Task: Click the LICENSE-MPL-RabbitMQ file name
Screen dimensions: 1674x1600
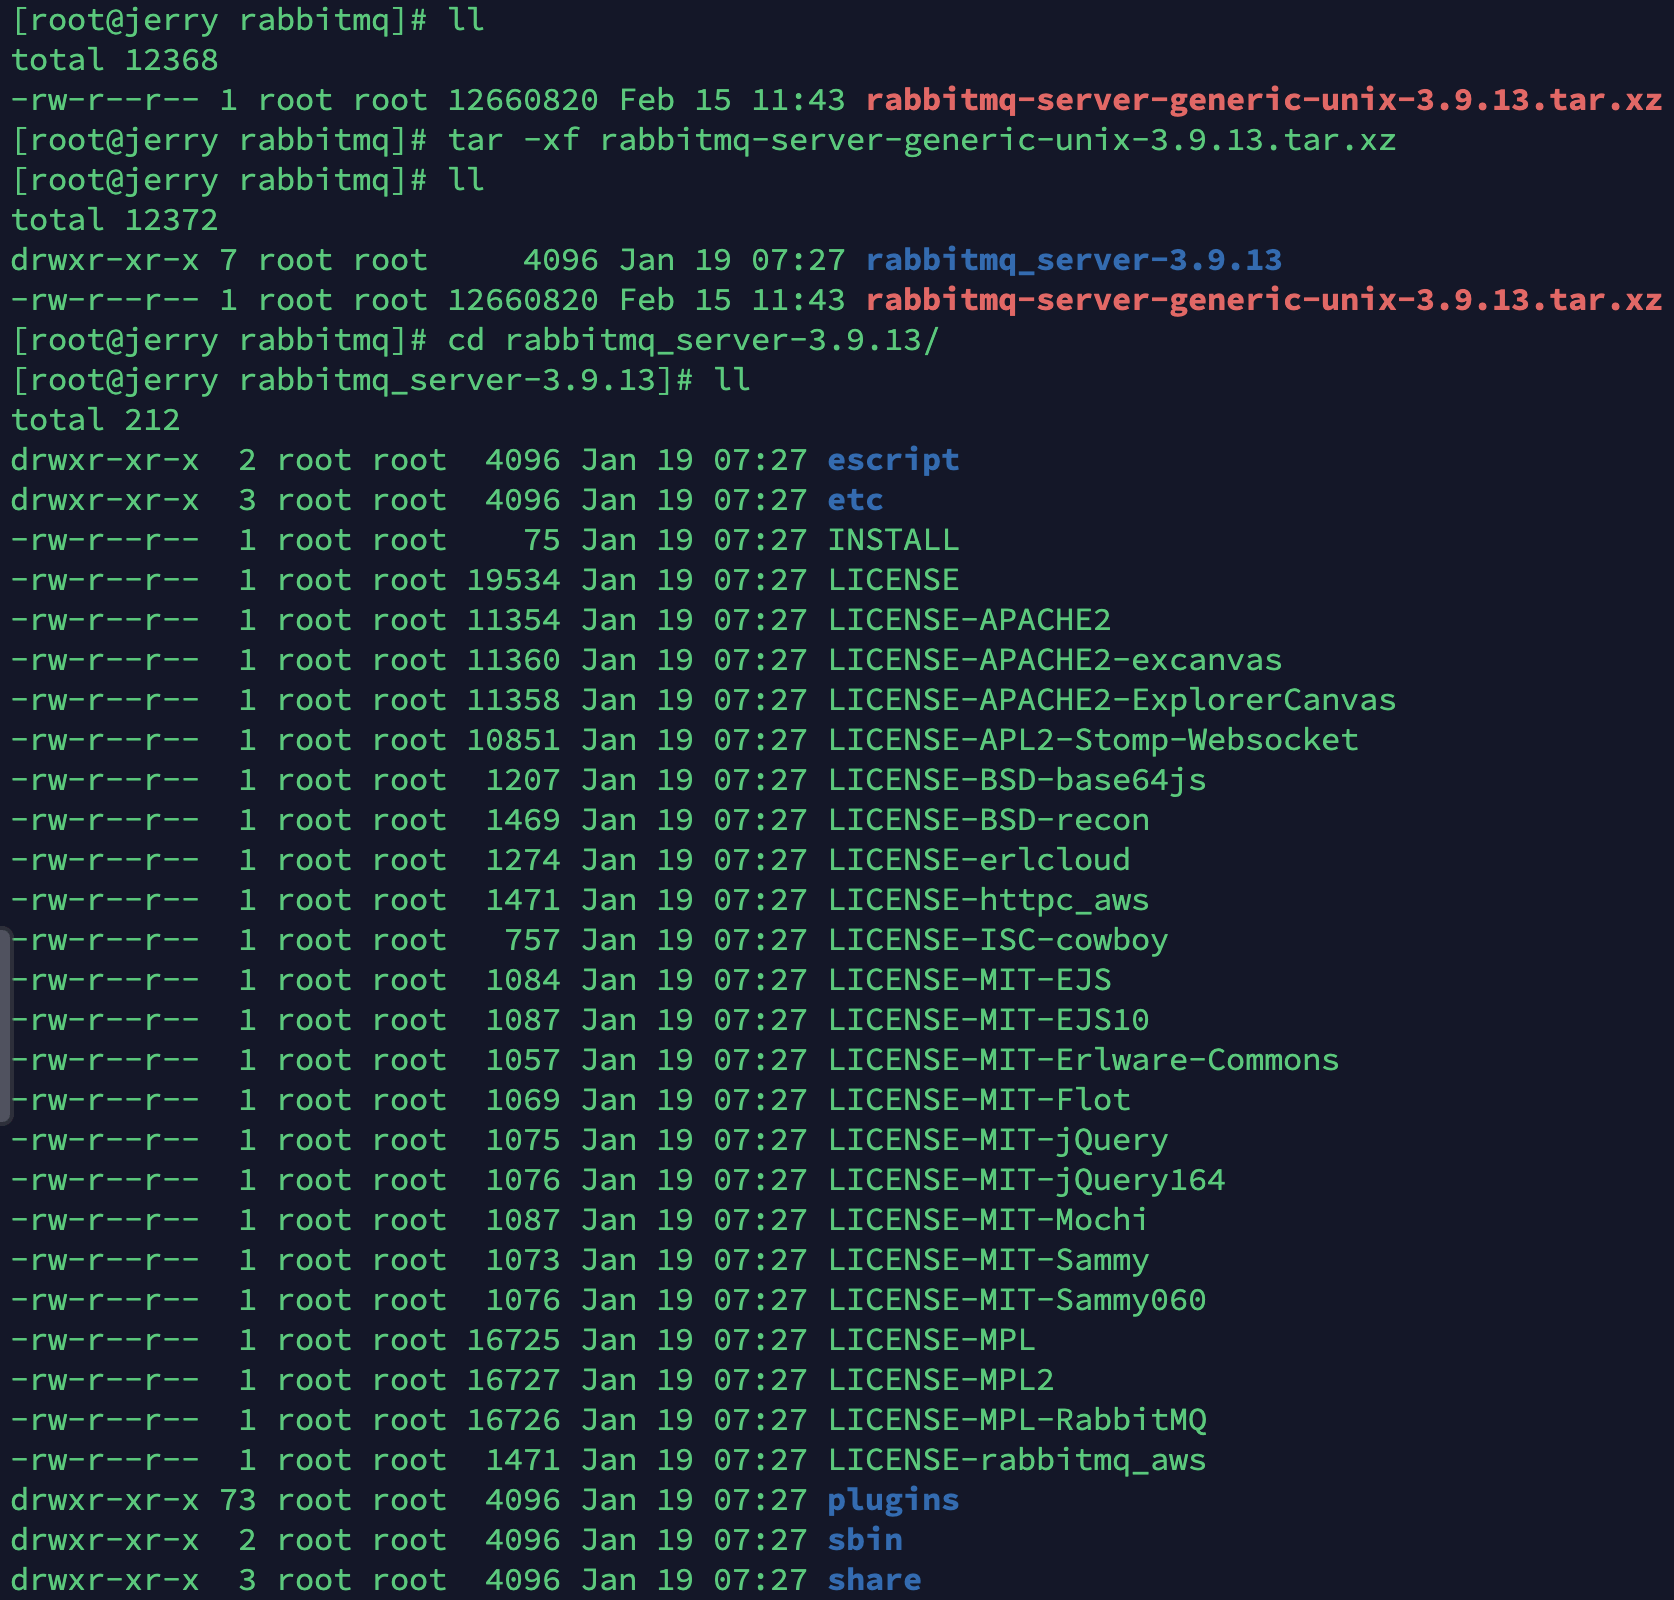Action: [x=1016, y=1420]
